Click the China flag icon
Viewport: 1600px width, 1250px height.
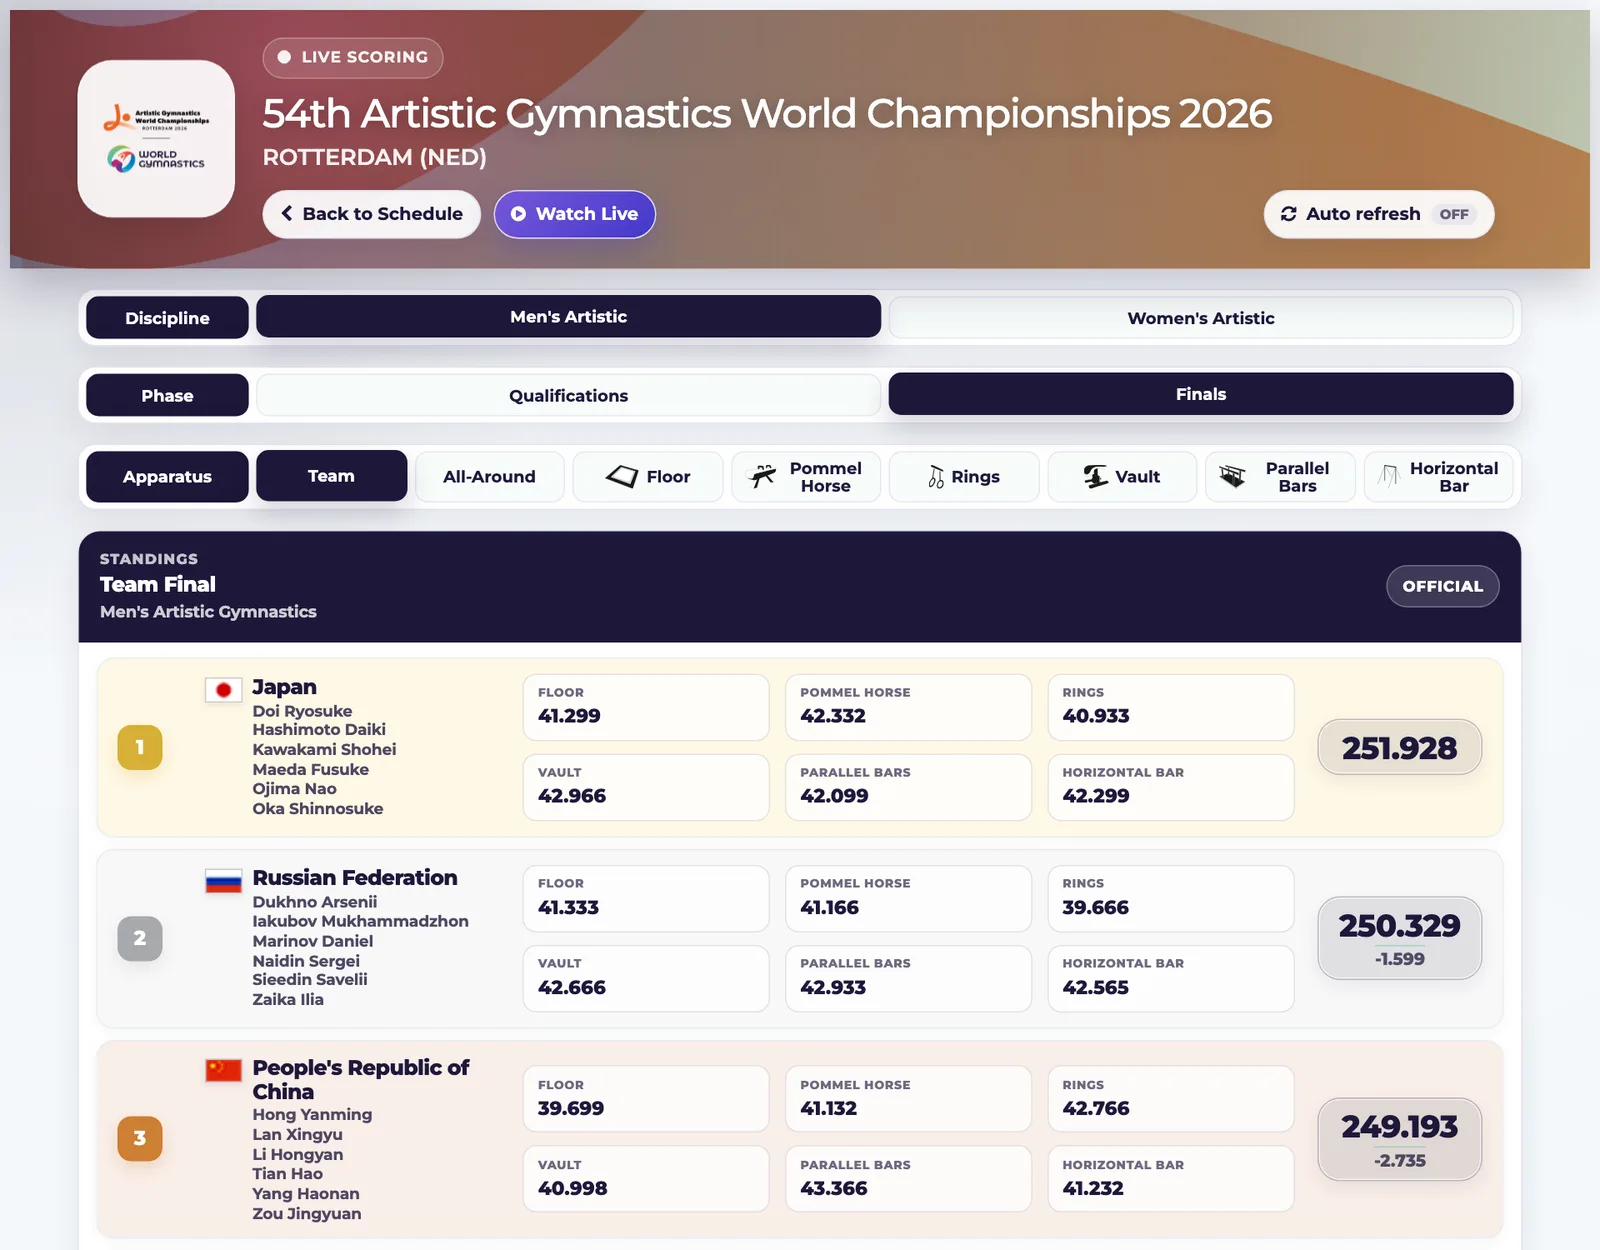[224, 1071]
